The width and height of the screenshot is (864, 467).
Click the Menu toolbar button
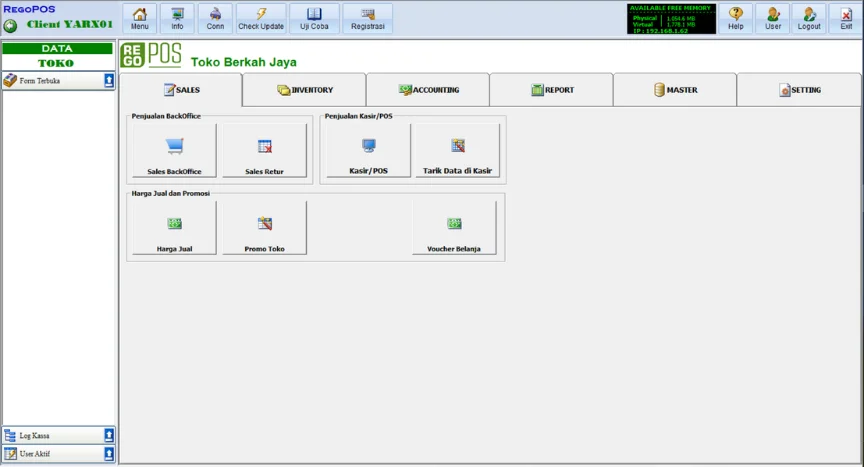pos(140,18)
